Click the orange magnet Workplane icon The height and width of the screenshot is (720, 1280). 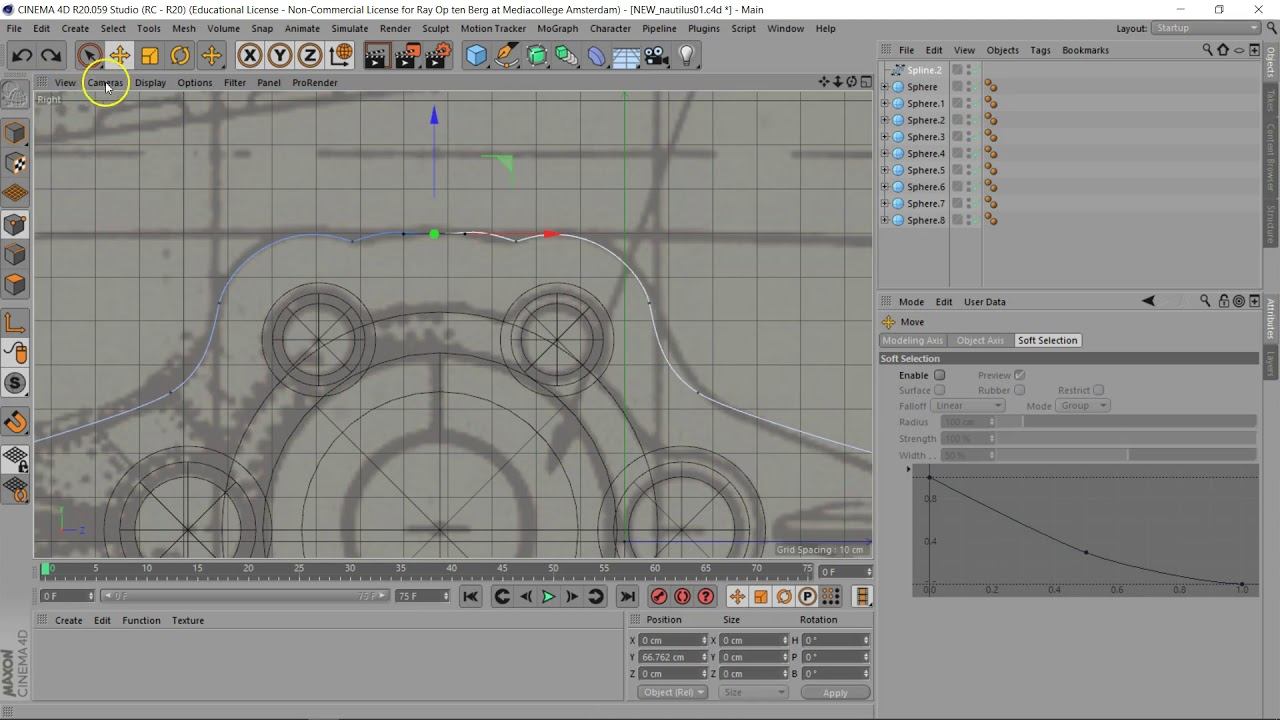click(15, 422)
